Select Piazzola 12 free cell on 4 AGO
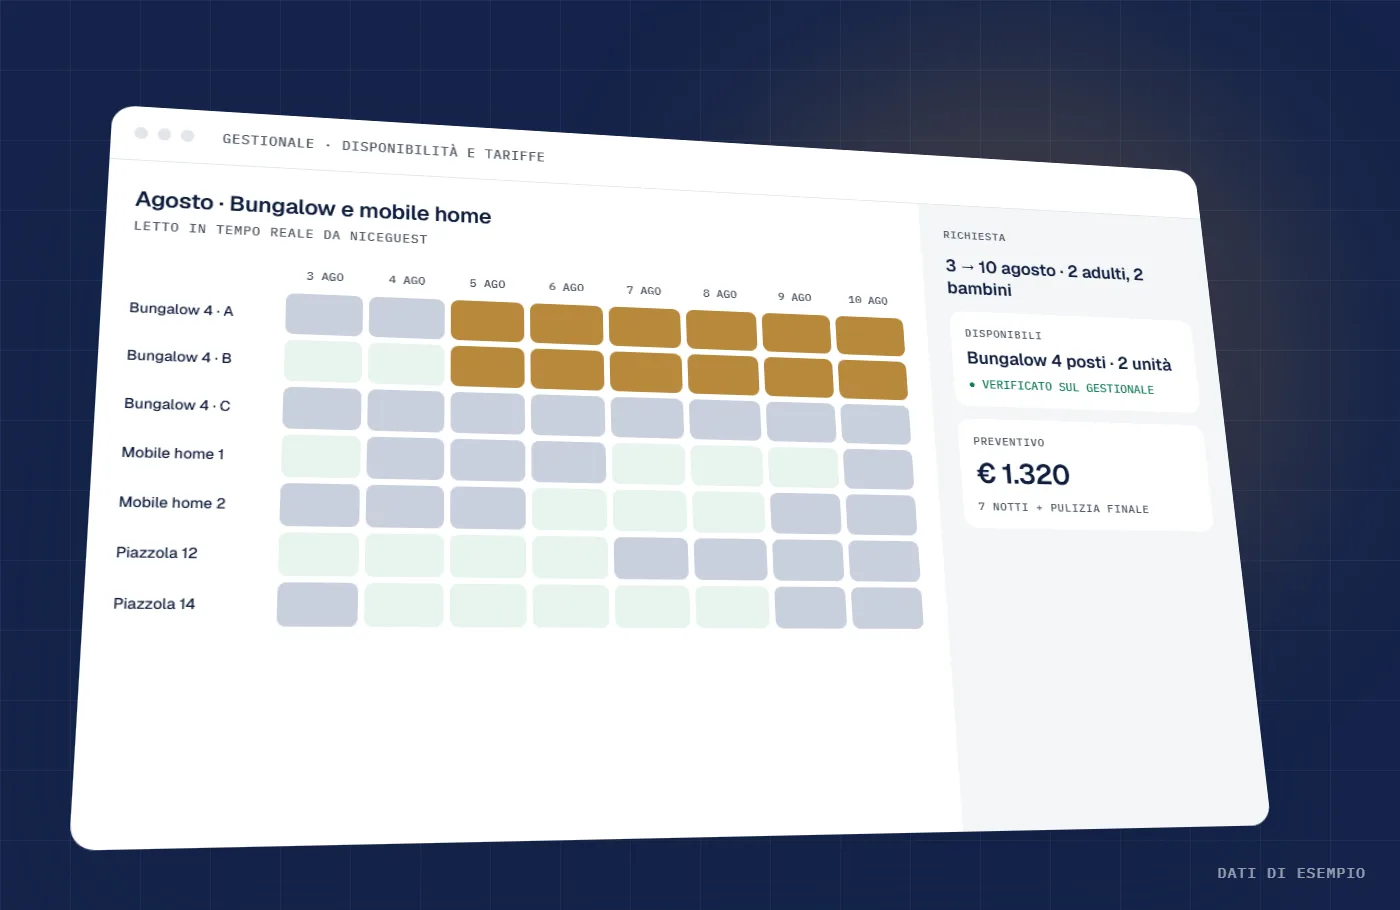Image resolution: width=1400 pixels, height=910 pixels. (x=404, y=555)
